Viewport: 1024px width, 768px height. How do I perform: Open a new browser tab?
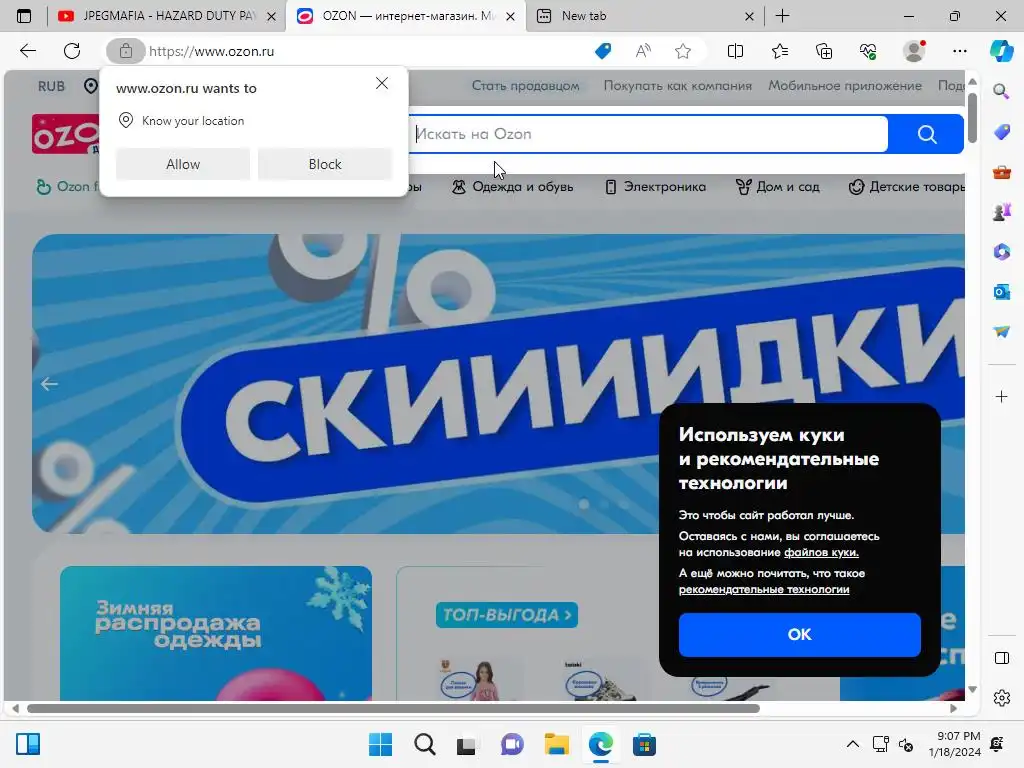[782, 16]
